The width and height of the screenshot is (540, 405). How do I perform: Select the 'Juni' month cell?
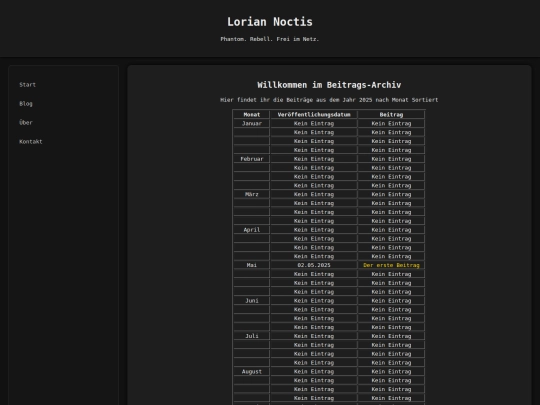252,301
